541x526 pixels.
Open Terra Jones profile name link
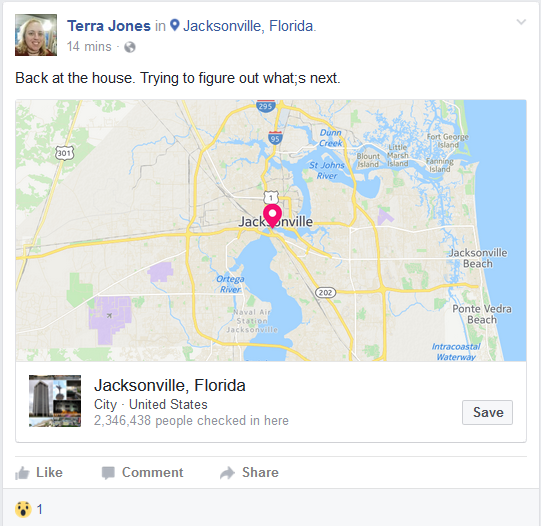tap(109, 26)
